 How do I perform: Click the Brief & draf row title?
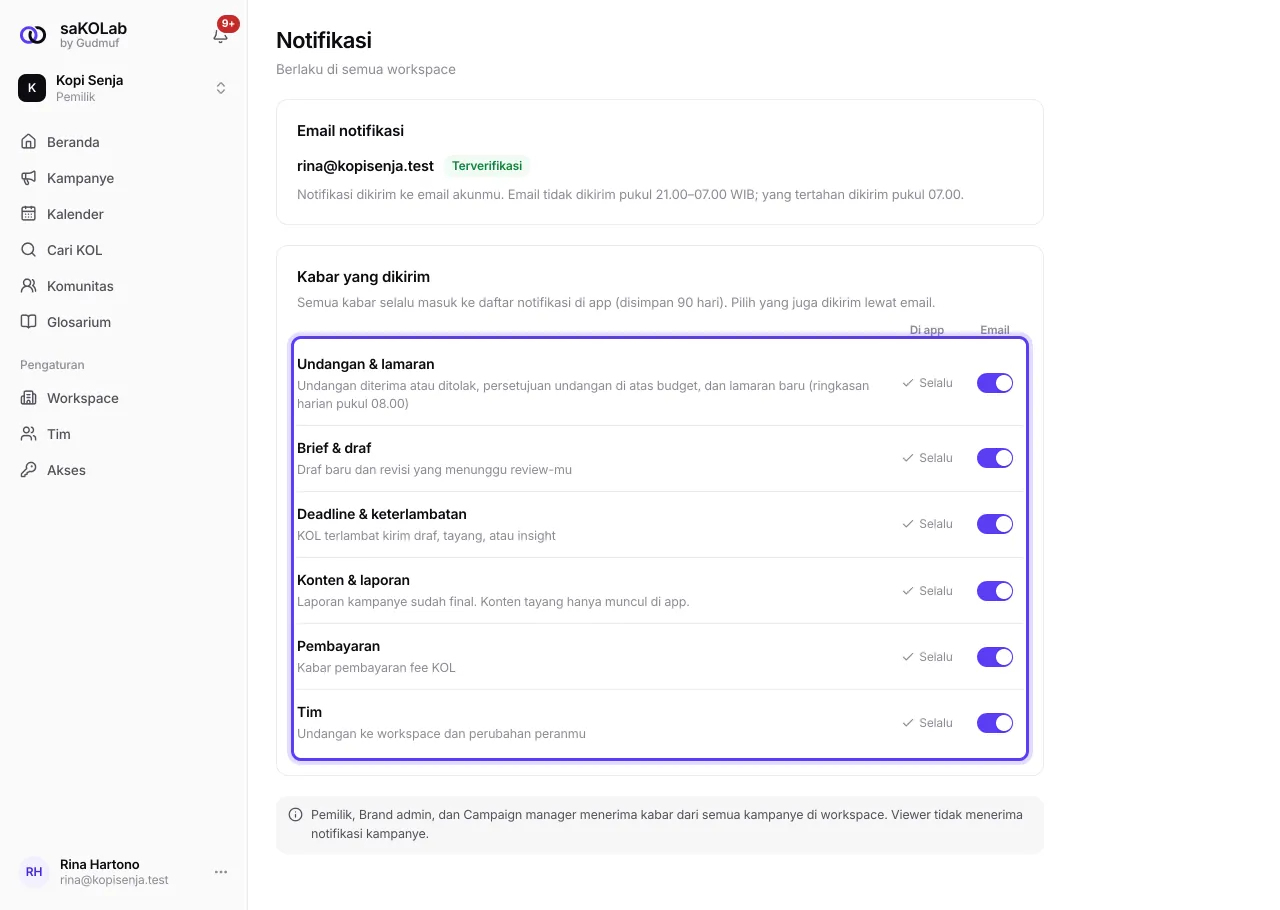coord(334,448)
